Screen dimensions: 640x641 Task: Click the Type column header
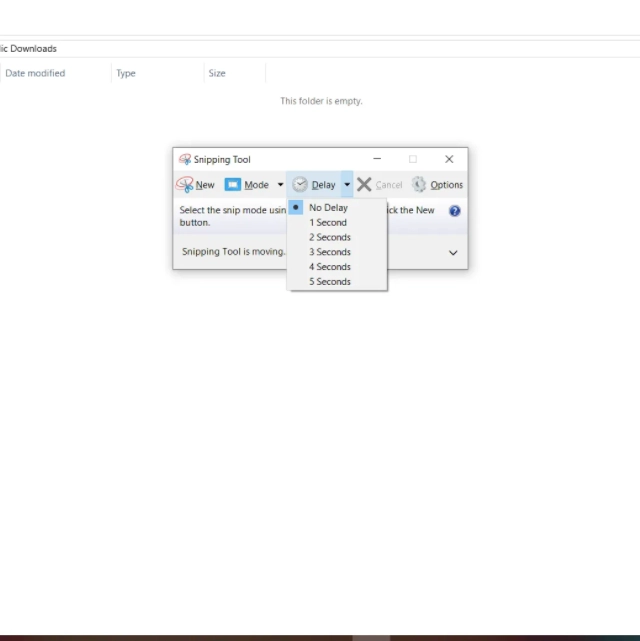tap(126, 73)
